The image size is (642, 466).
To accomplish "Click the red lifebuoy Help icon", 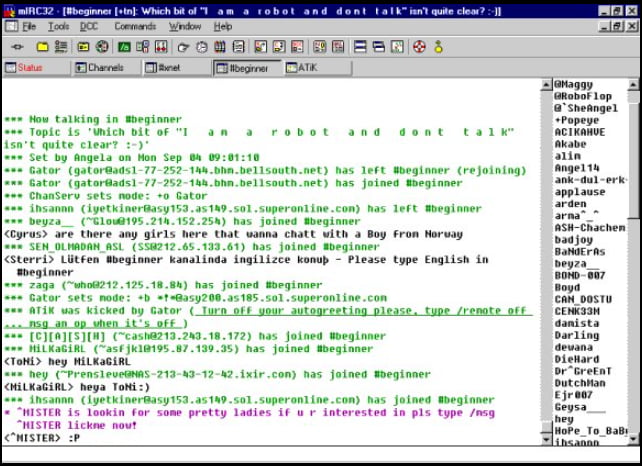I will (418, 47).
